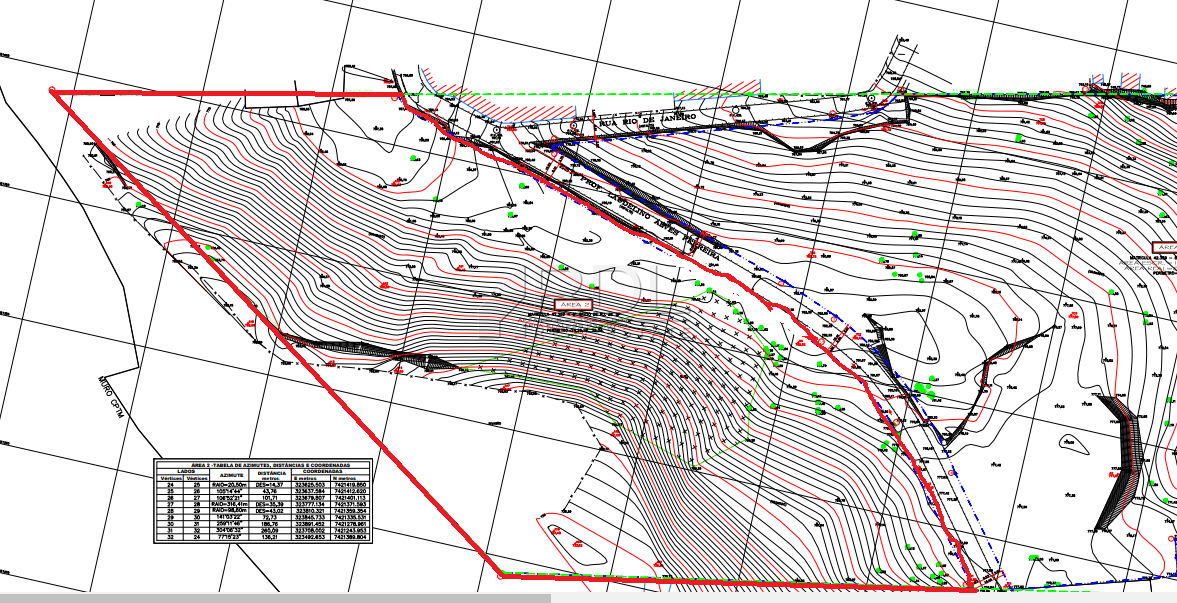Screen dimensions: 1177x603
Task: Click the horizontal scrollbar thumb at the bottom
Action: (275, 598)
